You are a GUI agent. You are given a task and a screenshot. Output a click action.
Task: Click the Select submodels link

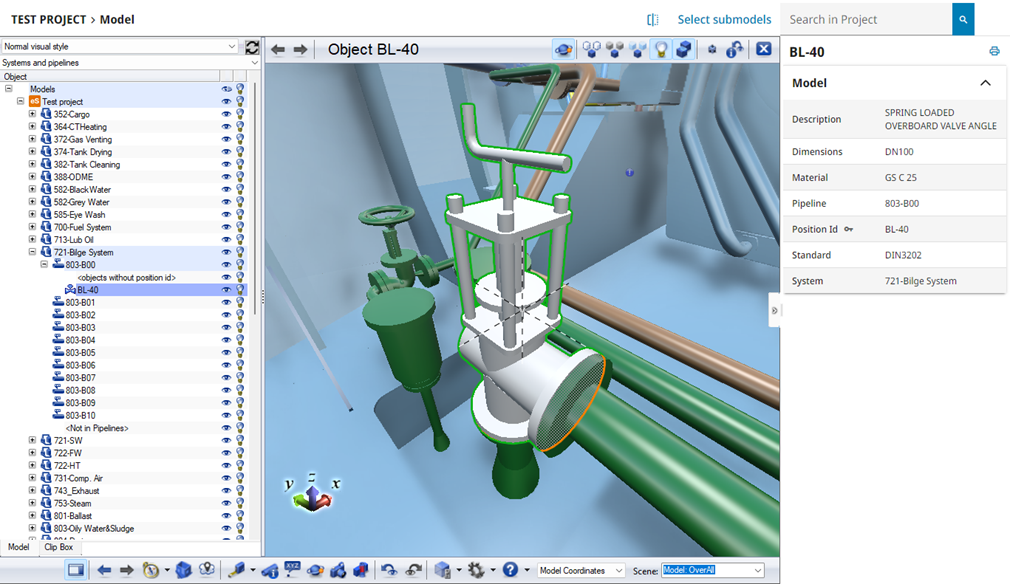pyautogui.click(x=727, y=19)
